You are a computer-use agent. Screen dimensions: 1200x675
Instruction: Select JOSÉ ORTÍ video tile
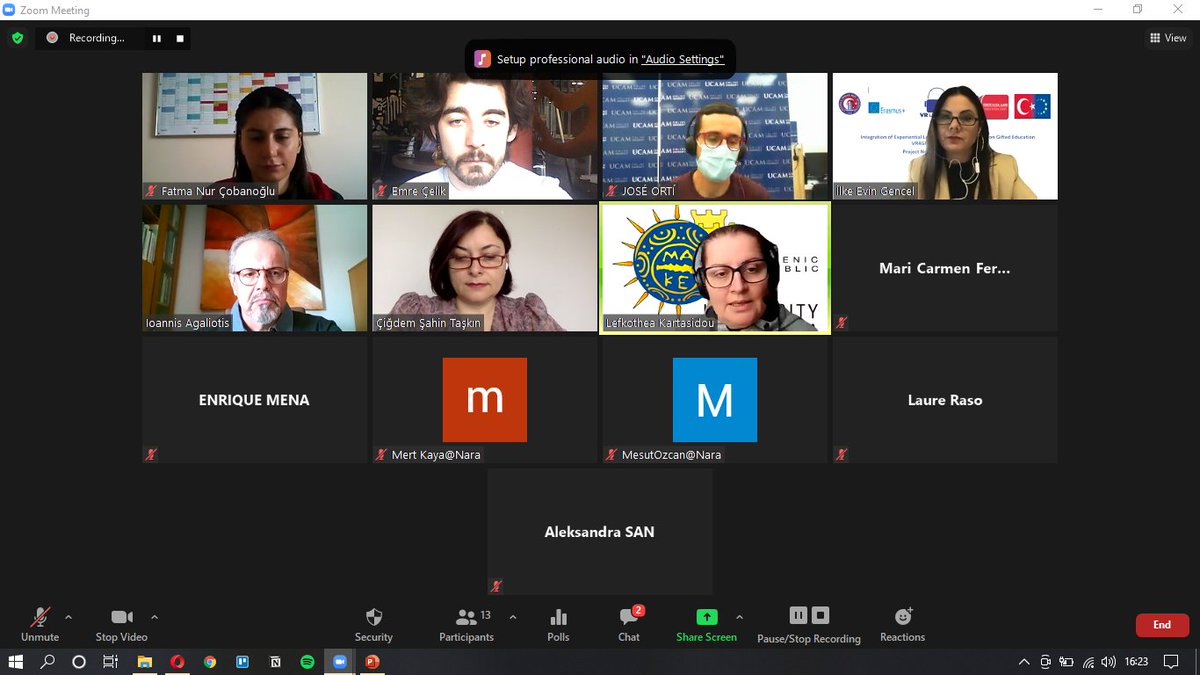click(715, 136)
